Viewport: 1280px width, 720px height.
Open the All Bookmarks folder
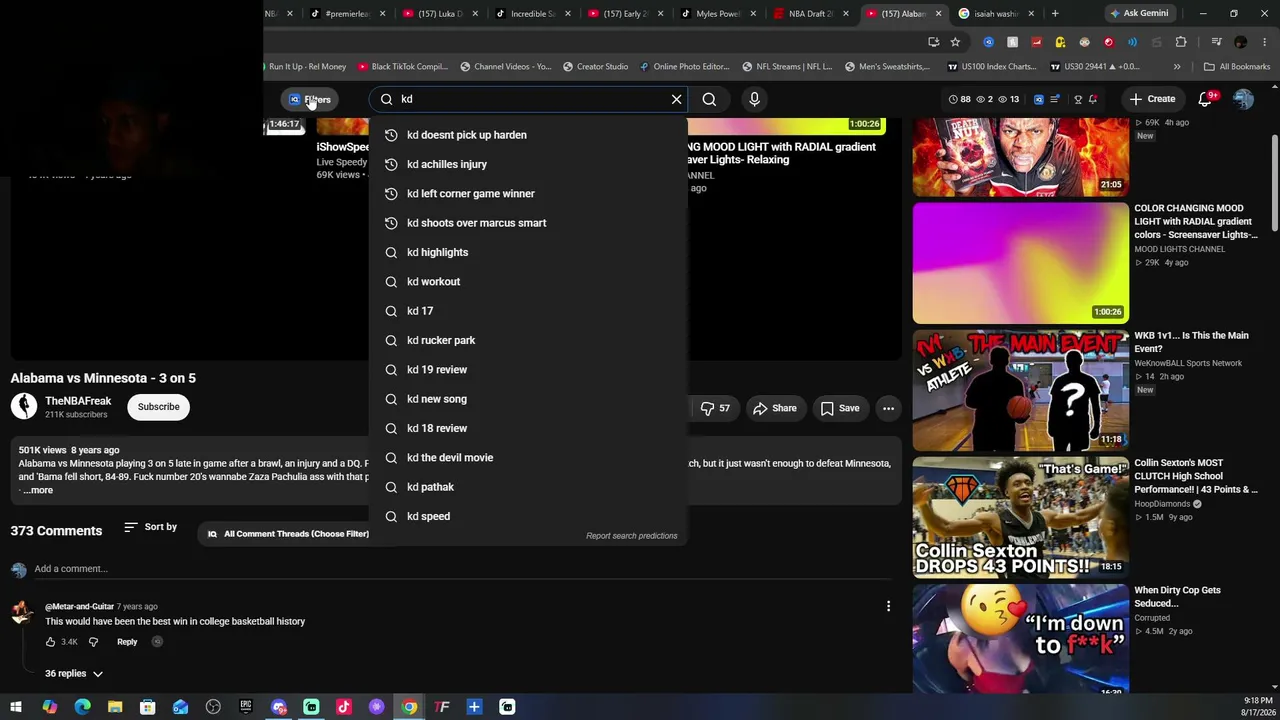pyautogui.click(x=1236, y=67)
